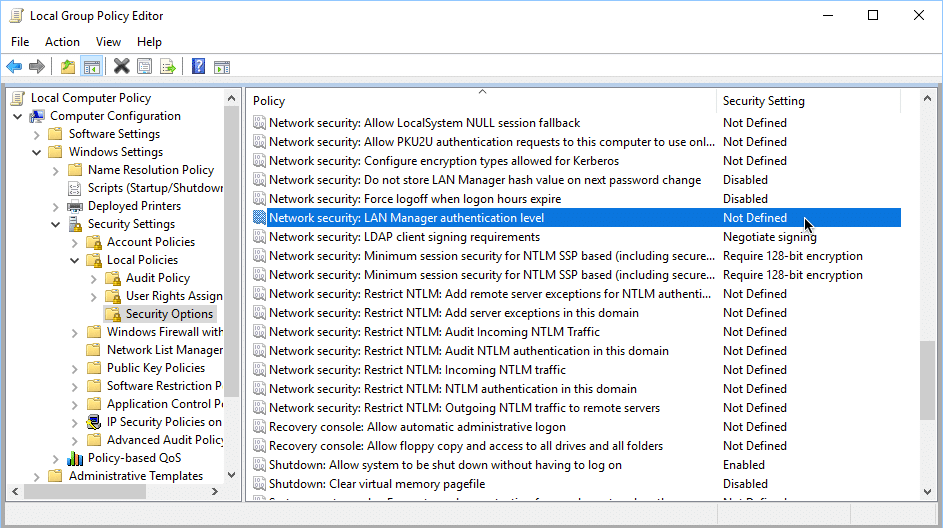Open the View menu
943x528 pixels.
click(x=108, y=41)
